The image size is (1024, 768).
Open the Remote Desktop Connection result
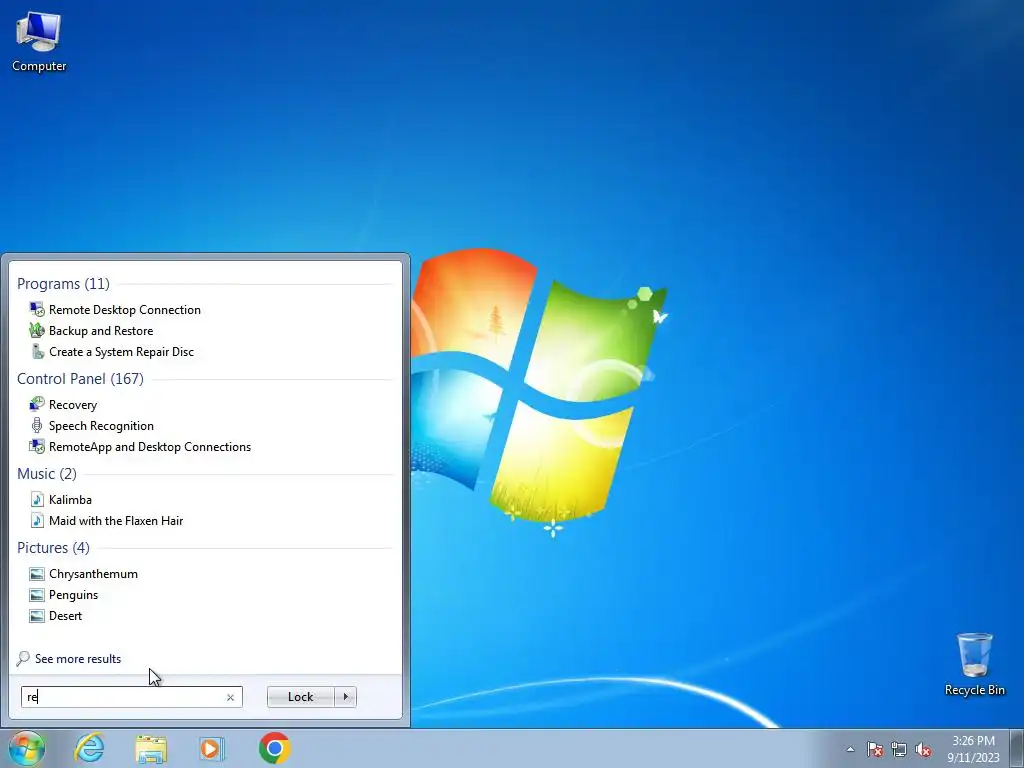coord(125,310)
